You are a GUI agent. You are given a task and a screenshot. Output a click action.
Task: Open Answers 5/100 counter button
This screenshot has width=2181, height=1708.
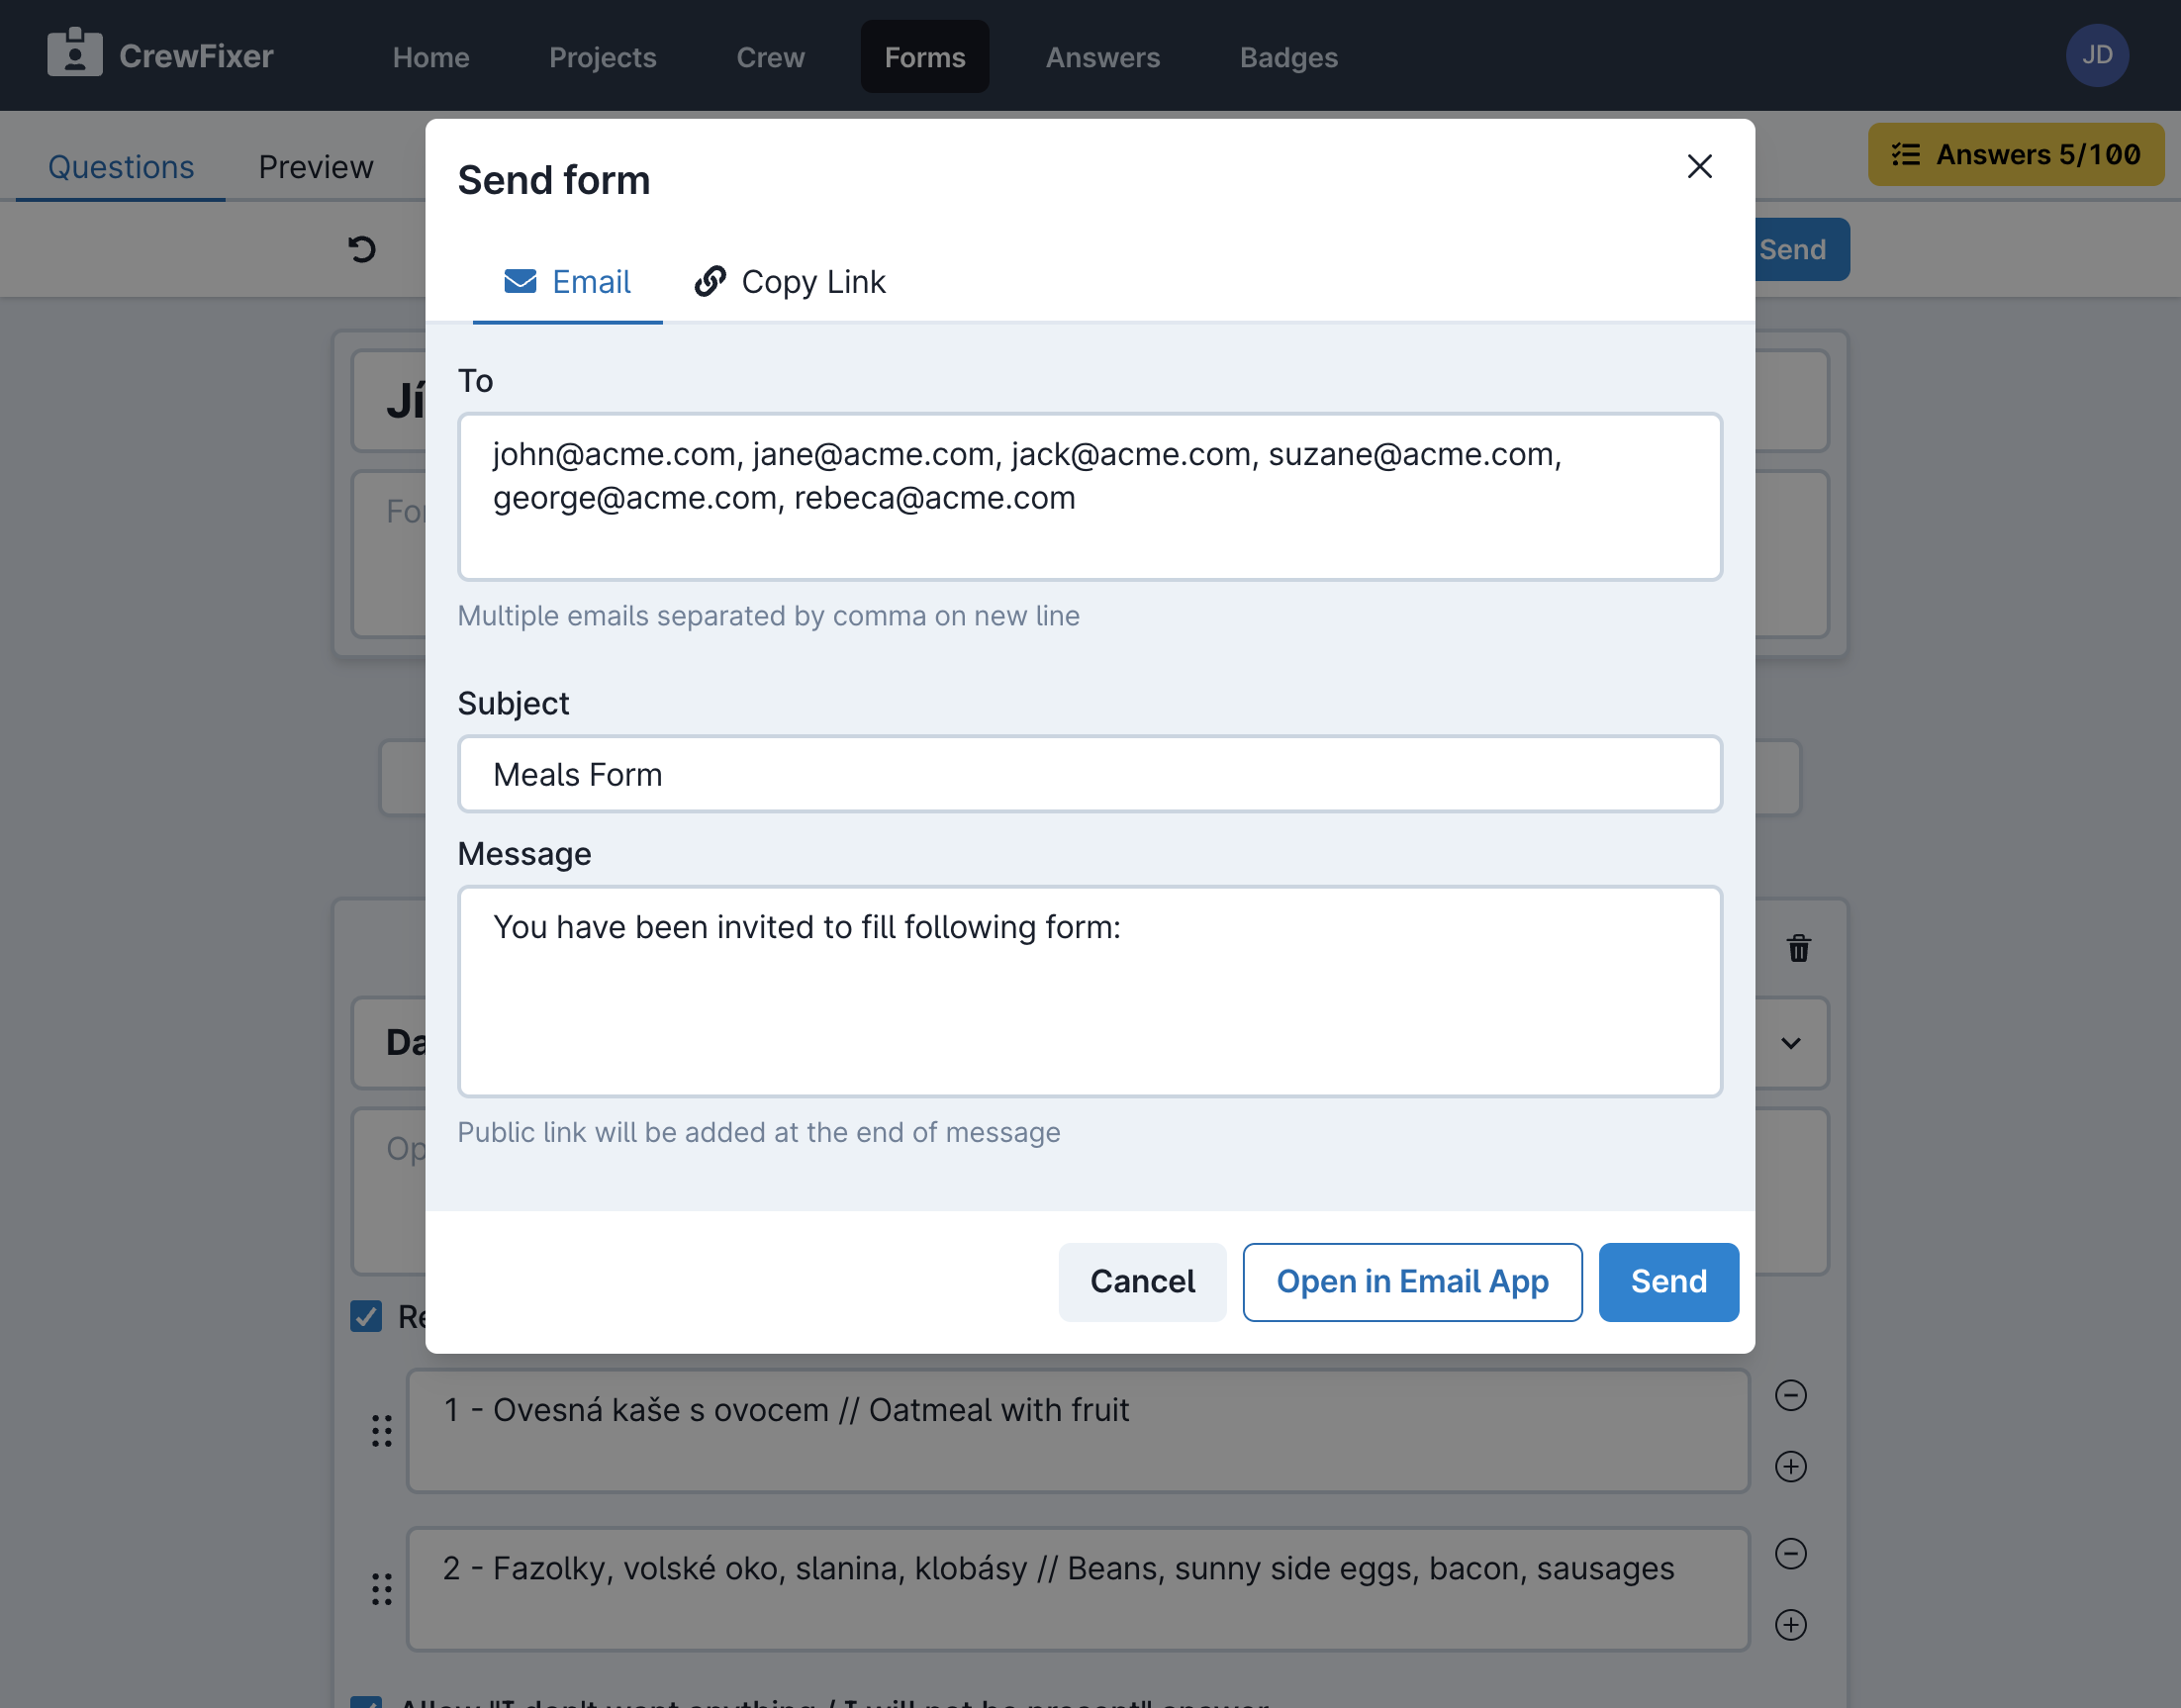pyautogui.click(x=2015, y=155)
